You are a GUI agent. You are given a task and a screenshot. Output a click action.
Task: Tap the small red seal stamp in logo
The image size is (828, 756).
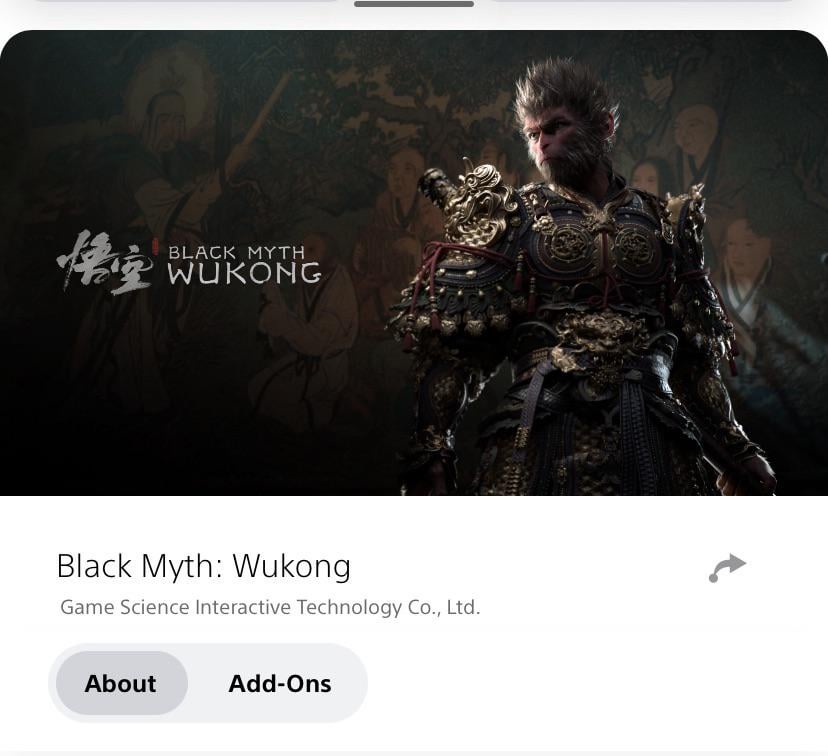(155, 247)
